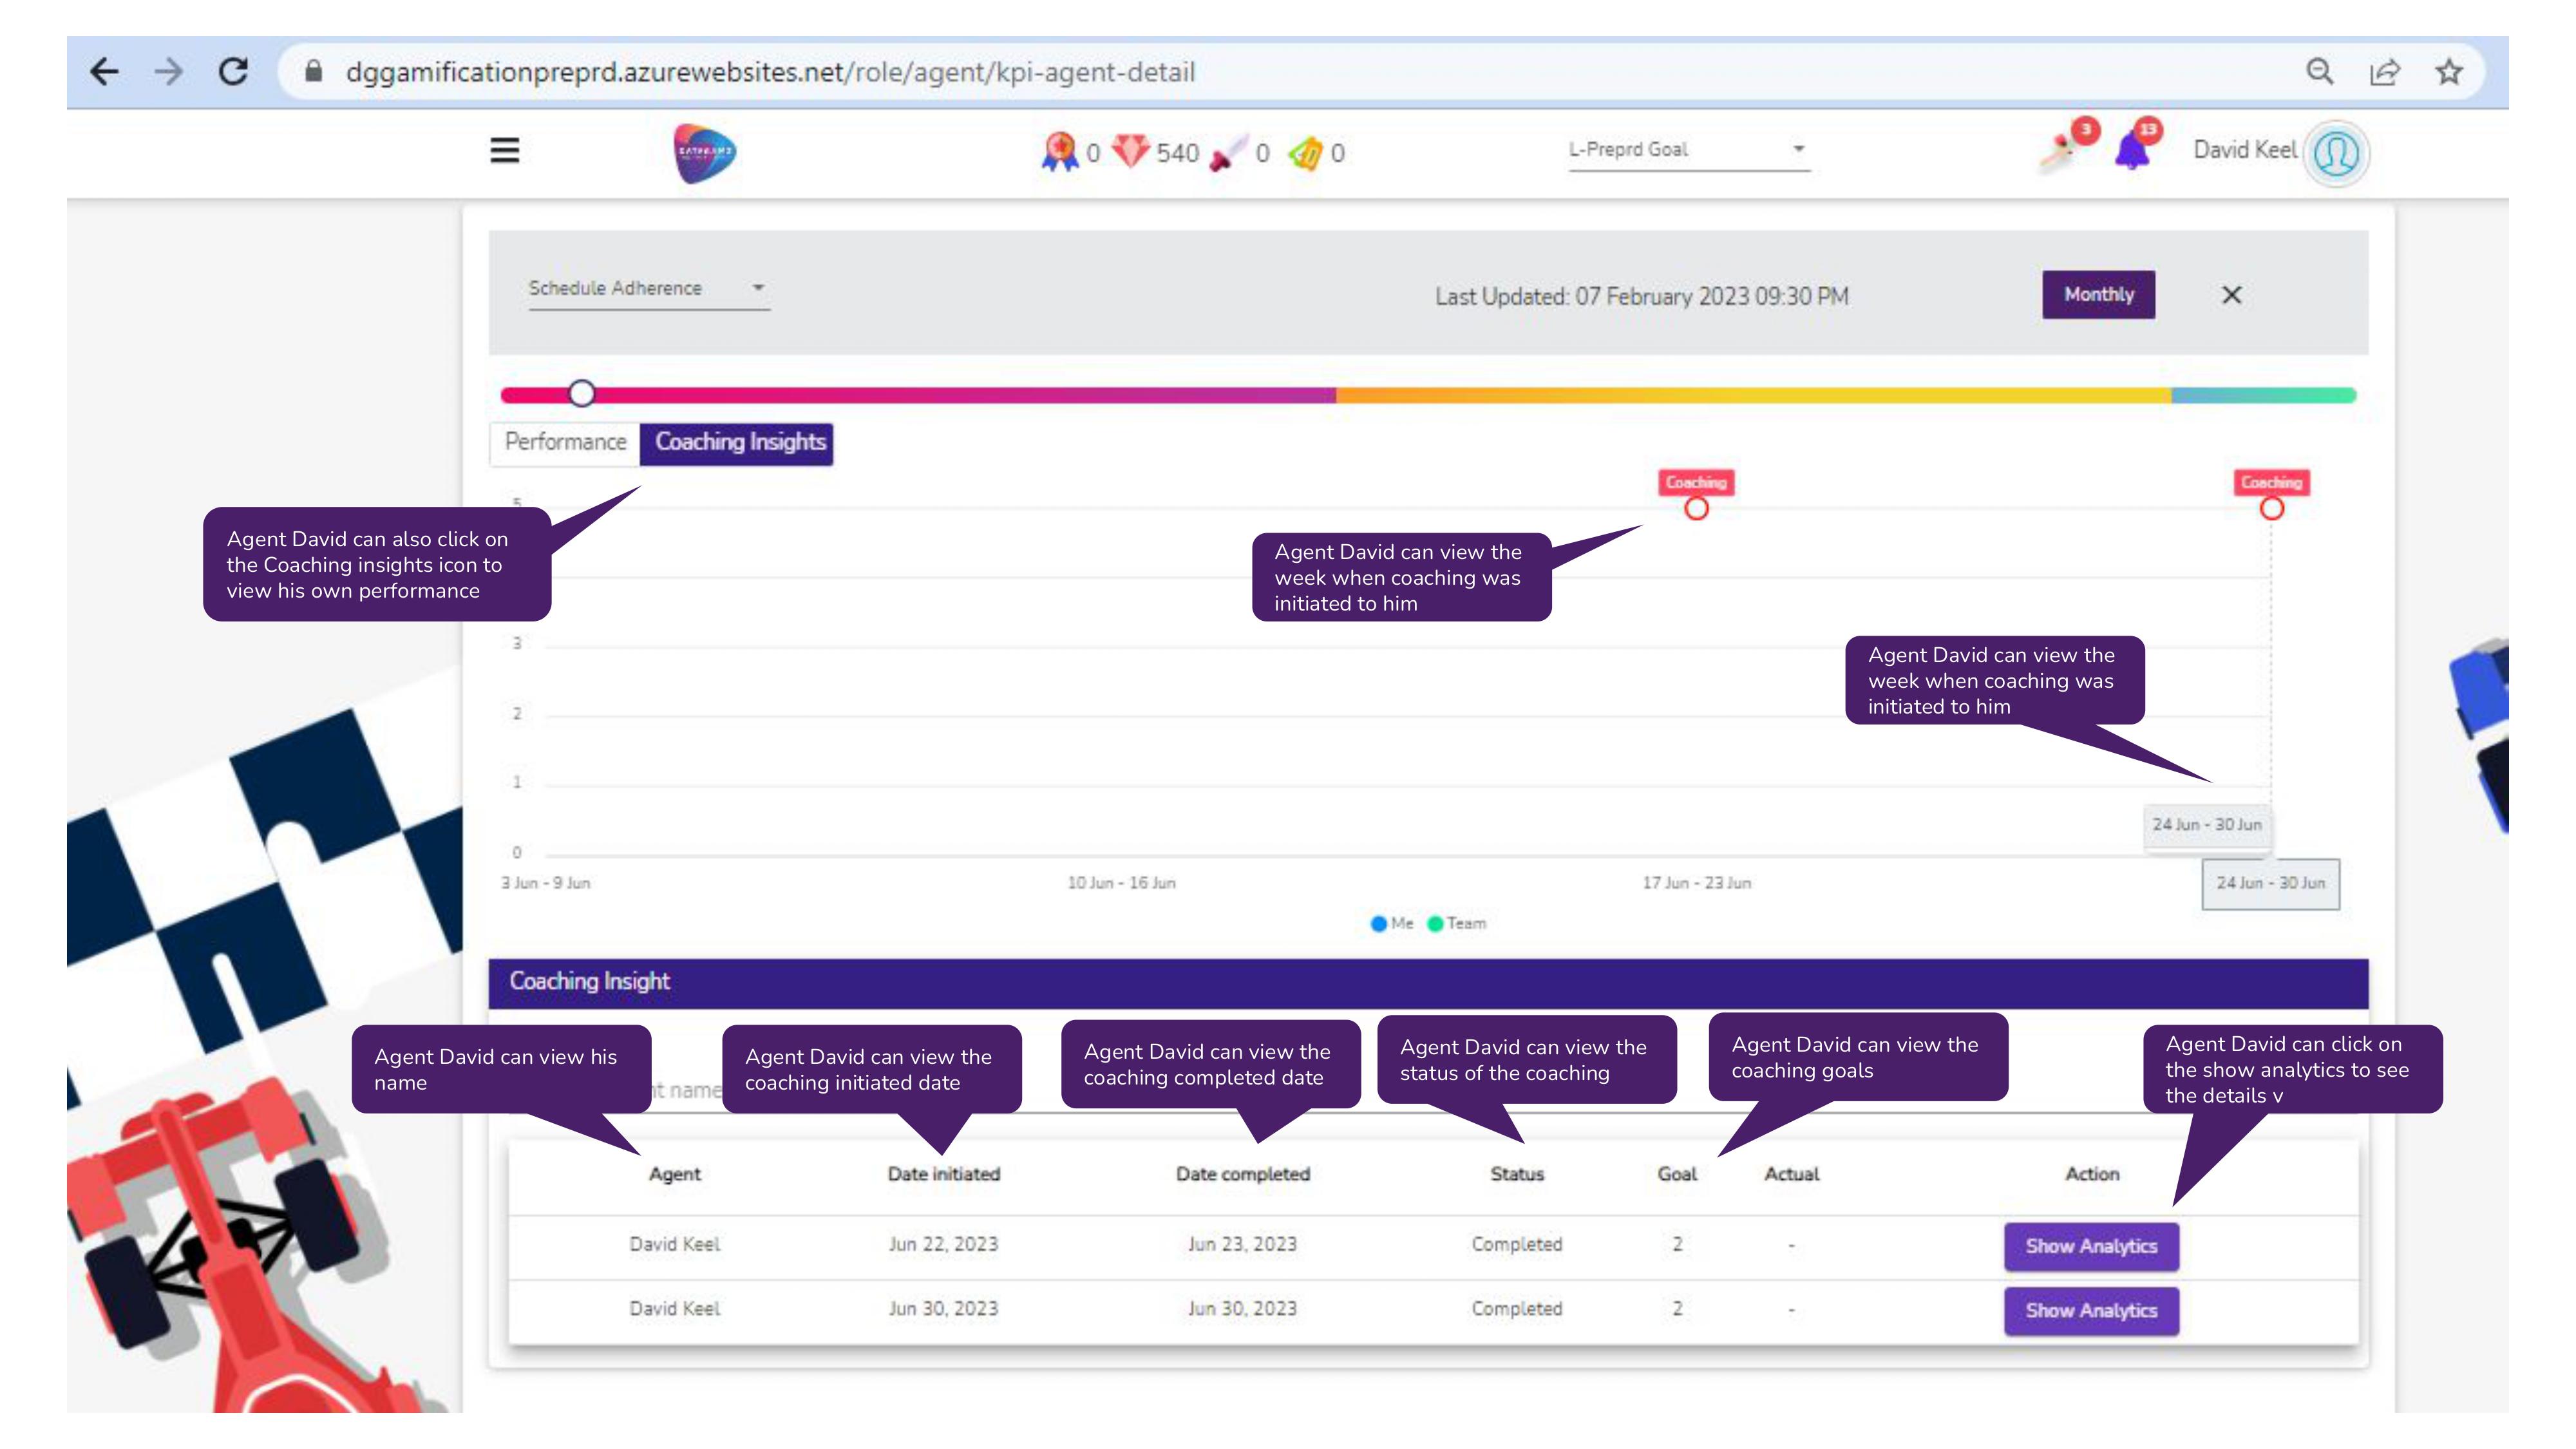Viewport: 2576px width, 1449px height.
Task: Click the medal badge icon showing 0
Action: (1058, 152)
